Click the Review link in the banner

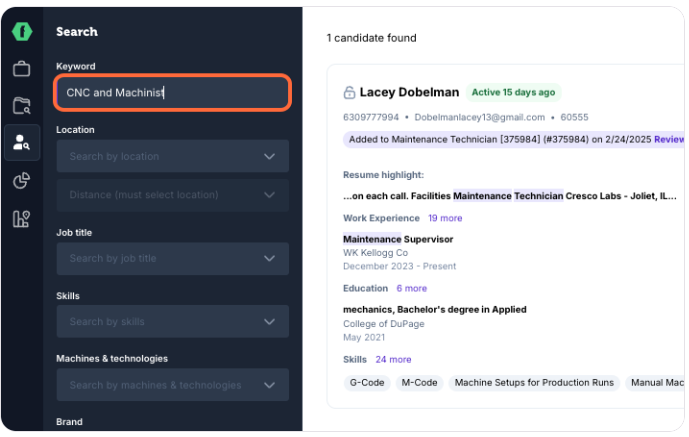click(669, 140)
